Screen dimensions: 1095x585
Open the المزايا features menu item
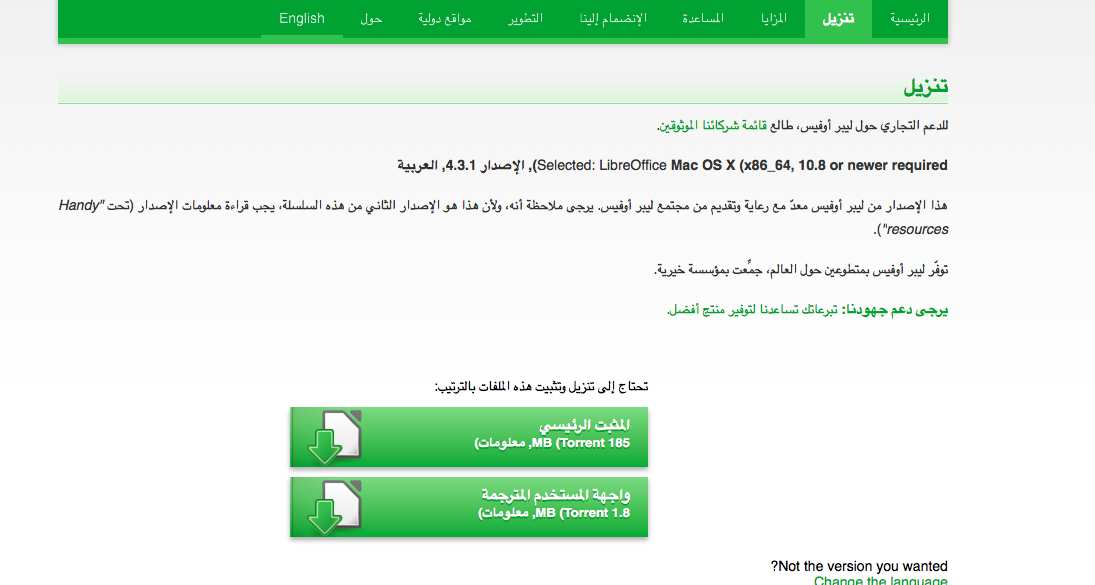click(x=774, y=19)
